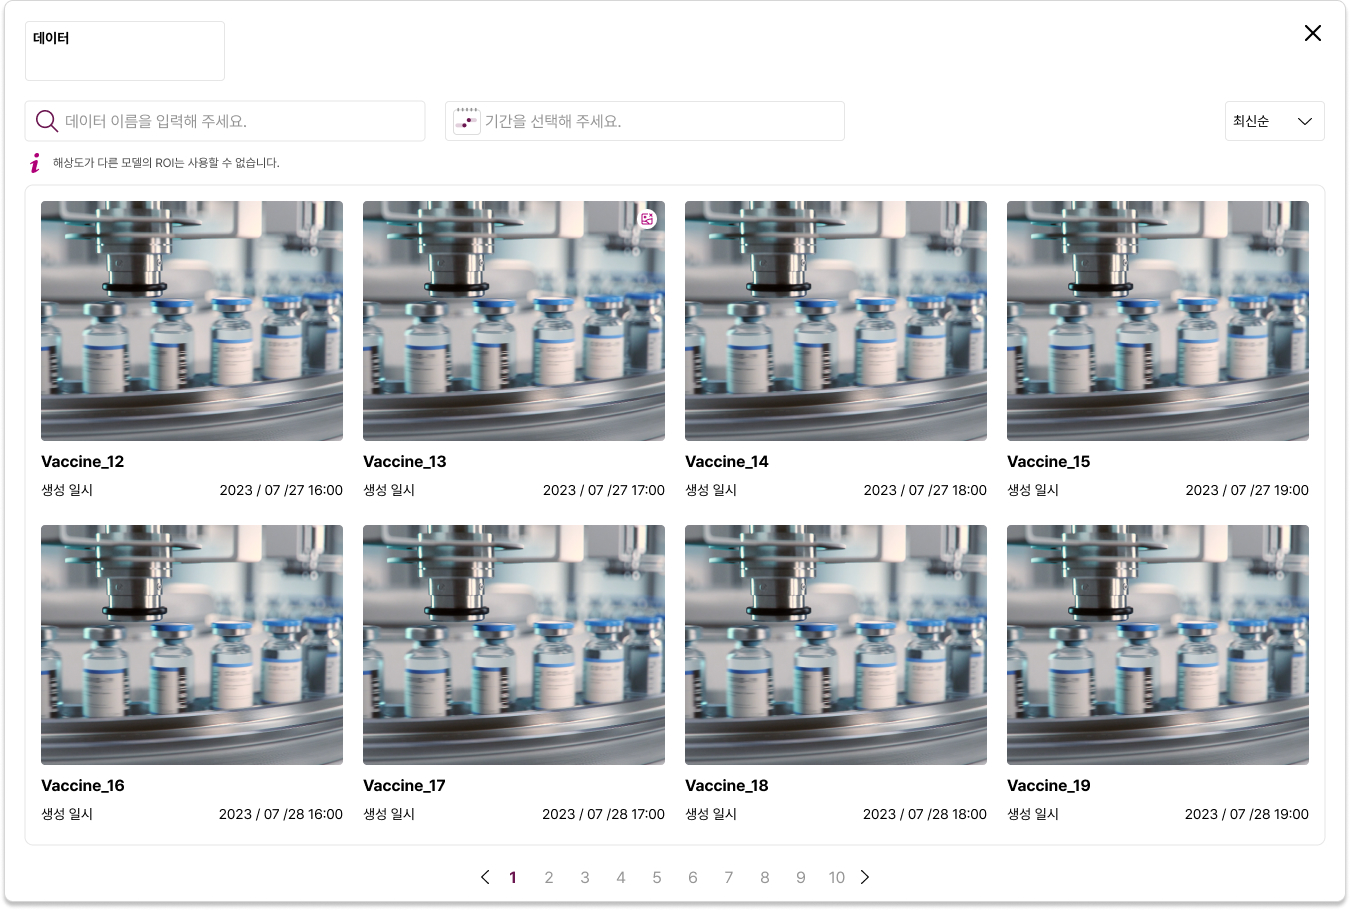Image resolution: width=1350 pixels, height=910 pixels.
Task: Click 생성 일시 label under Vaccine_12
Action: (67, 490)
